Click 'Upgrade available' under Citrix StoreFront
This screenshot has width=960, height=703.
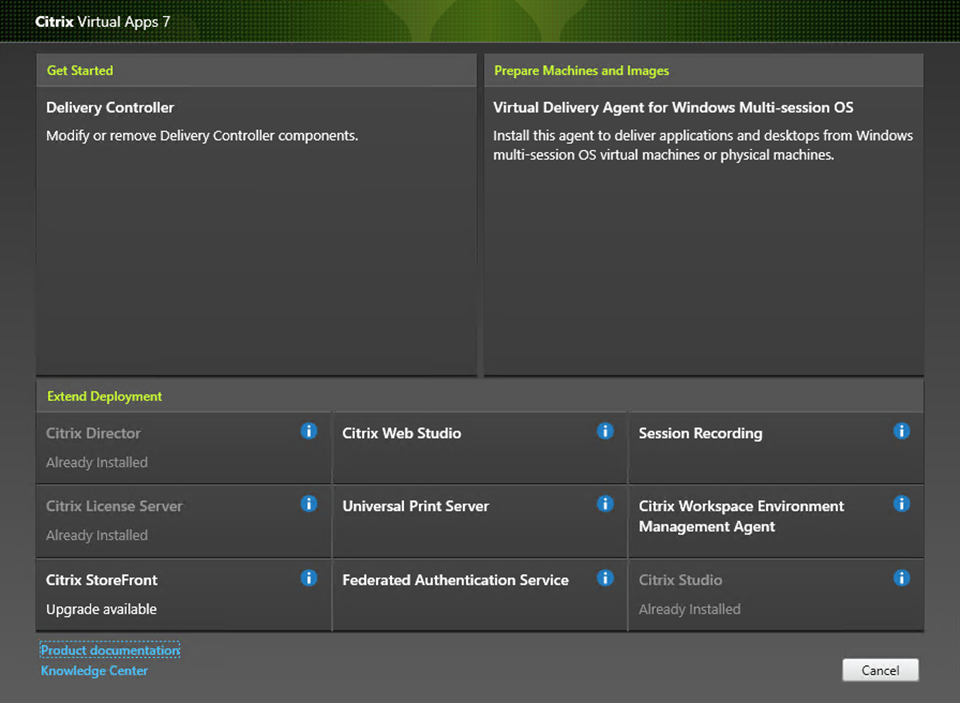click(x=102, y=609)
